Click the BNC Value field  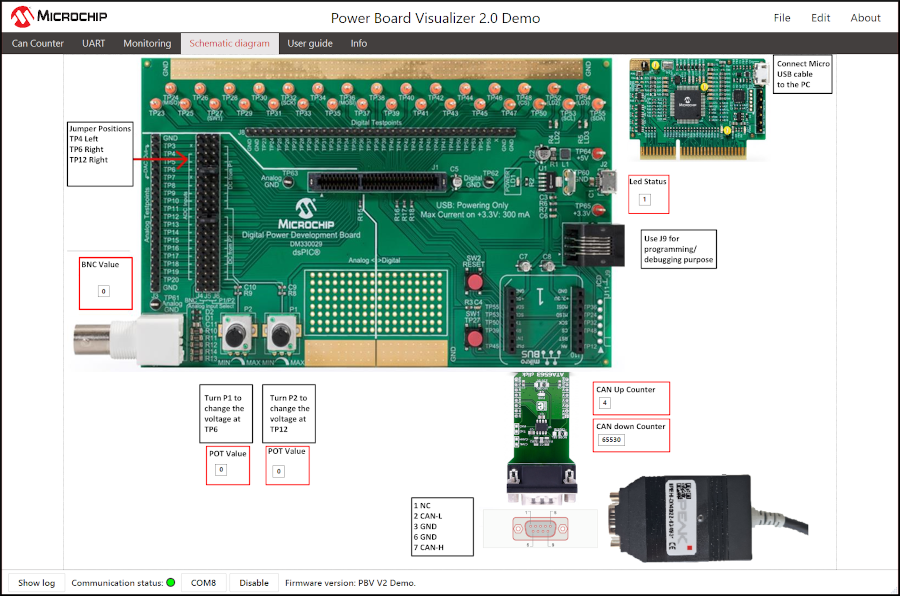(103, 291)
